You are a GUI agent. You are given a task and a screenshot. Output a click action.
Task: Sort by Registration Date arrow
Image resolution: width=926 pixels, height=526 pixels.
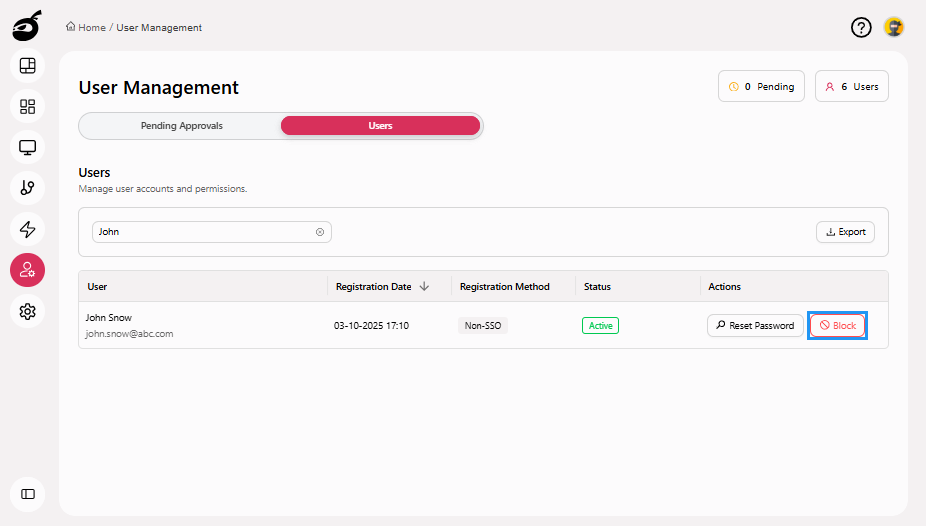[424, 286]
